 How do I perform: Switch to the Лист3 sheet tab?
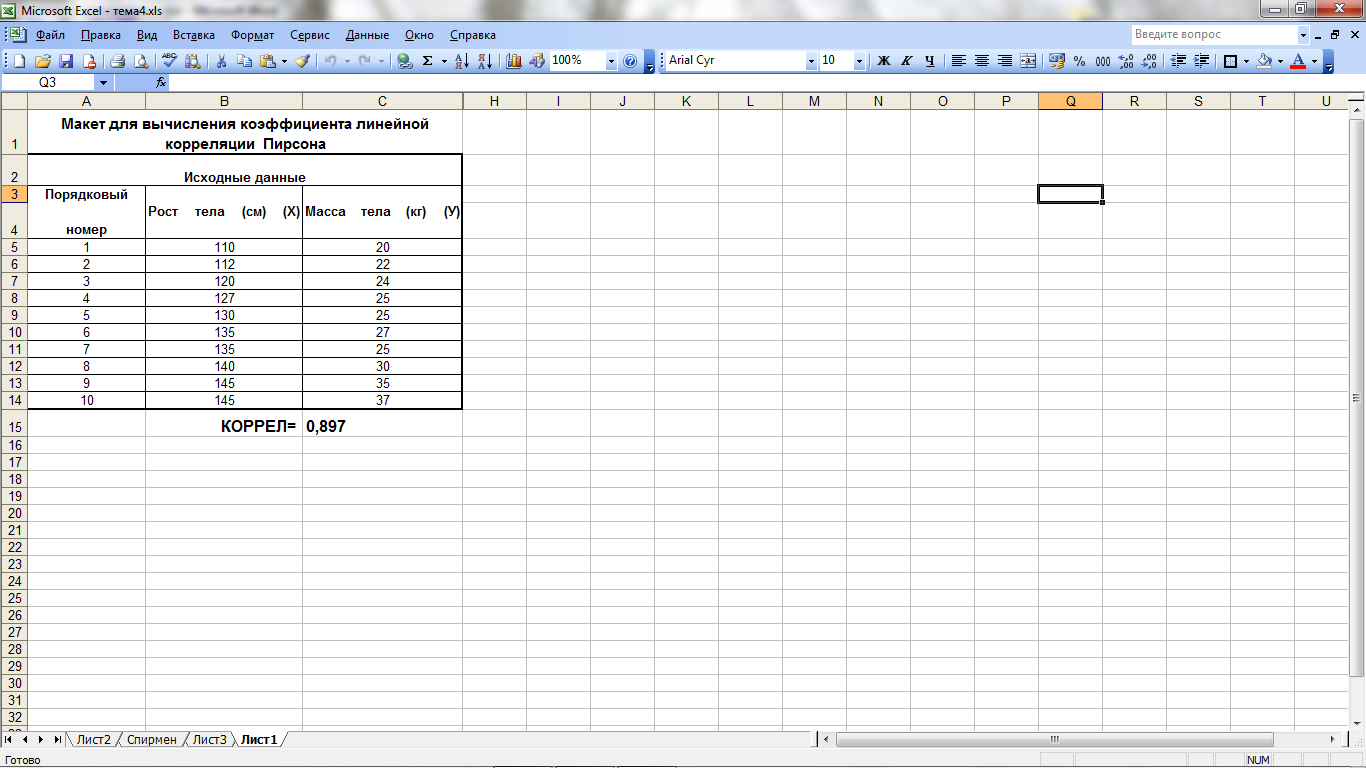click(209, 740)
